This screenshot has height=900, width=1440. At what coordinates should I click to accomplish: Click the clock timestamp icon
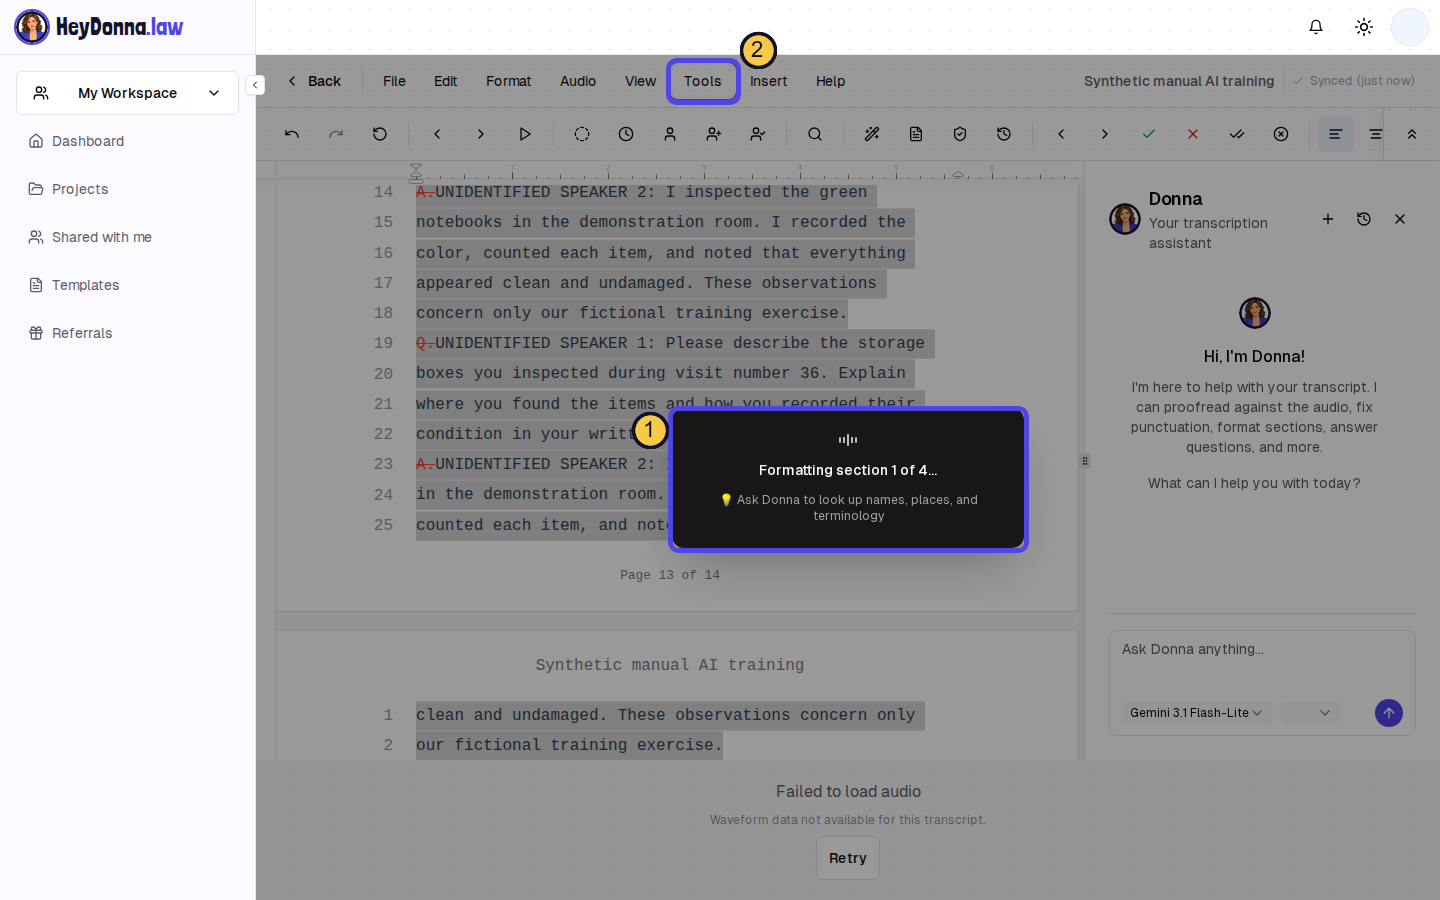tap(626, 134)
